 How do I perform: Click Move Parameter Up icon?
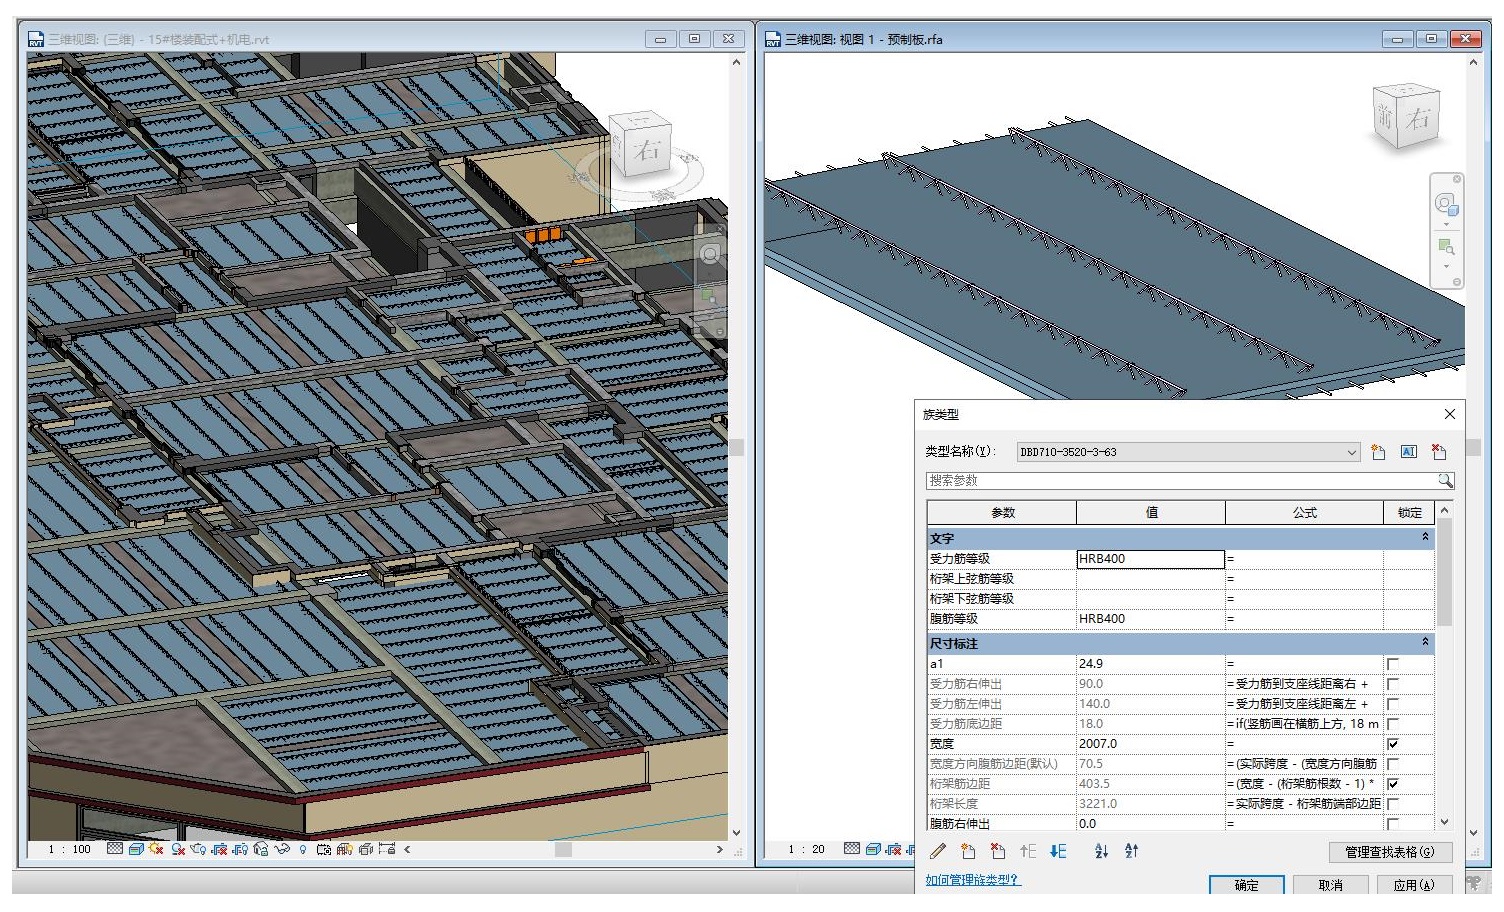(1028, 851)
